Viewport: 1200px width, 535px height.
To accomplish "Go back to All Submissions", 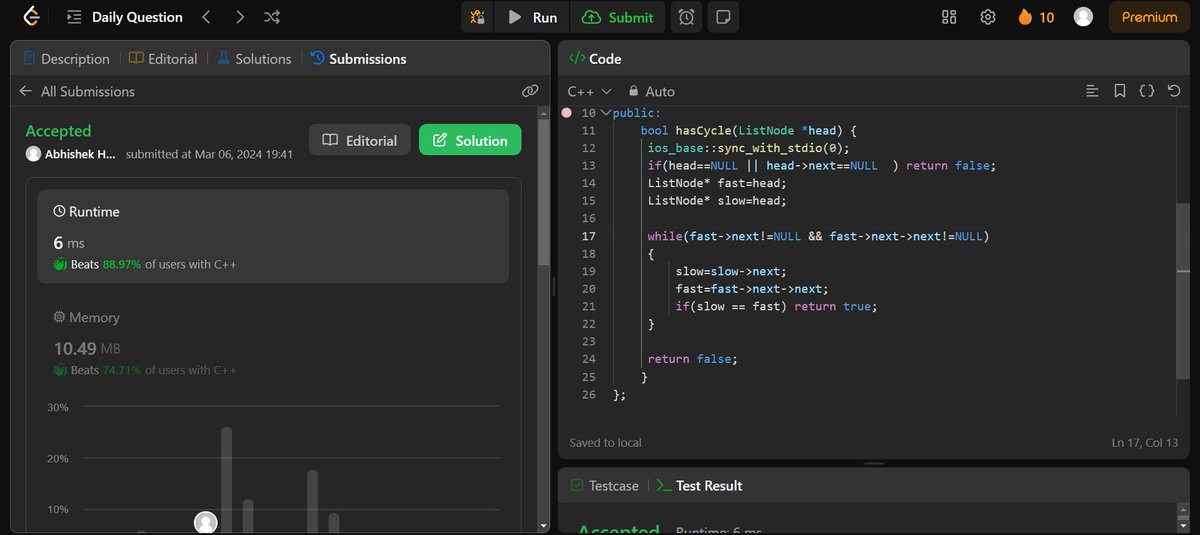I will 77,91.
